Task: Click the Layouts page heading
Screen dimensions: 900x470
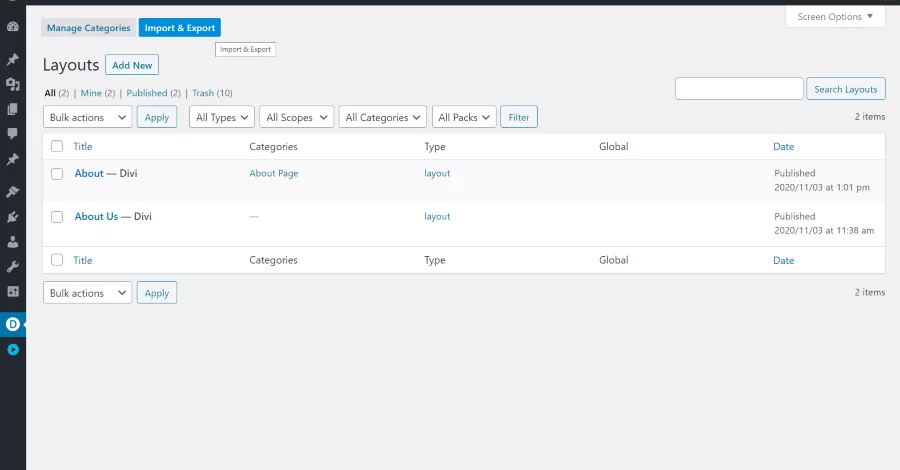Action: tap(71, 65)
